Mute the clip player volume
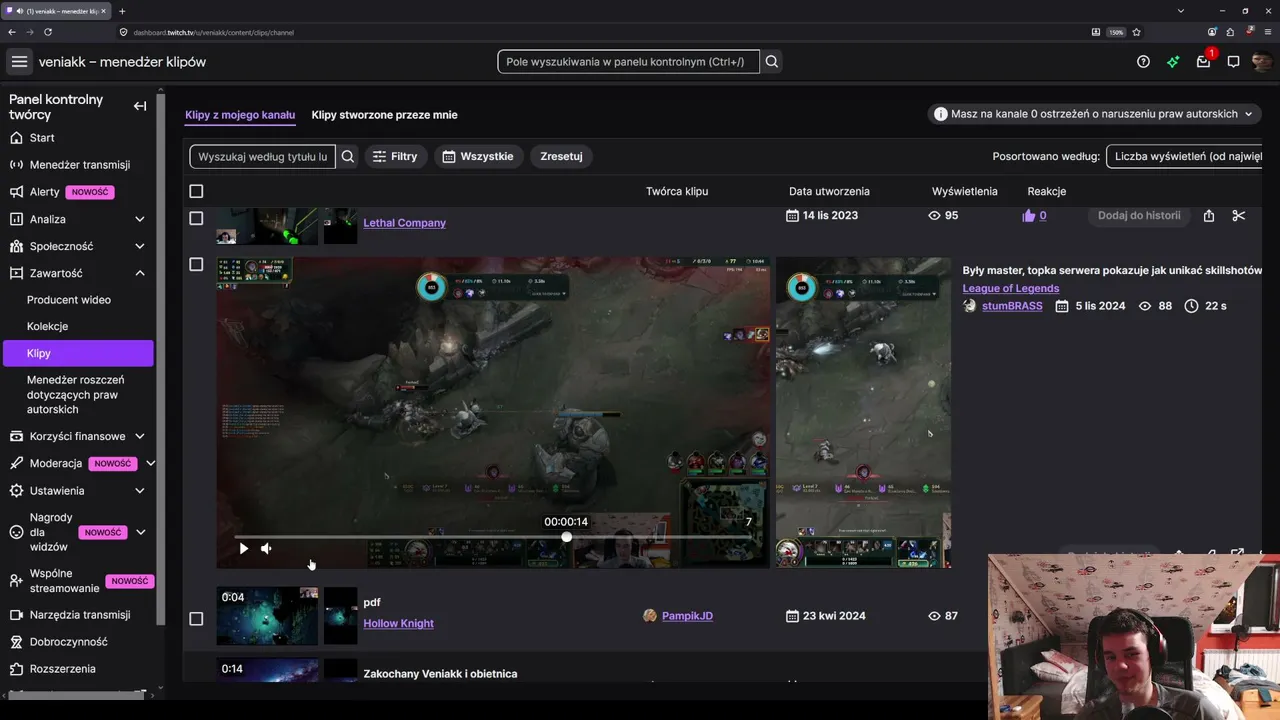The height and width of the screenshot is (720, 1280). coord(266,548)
